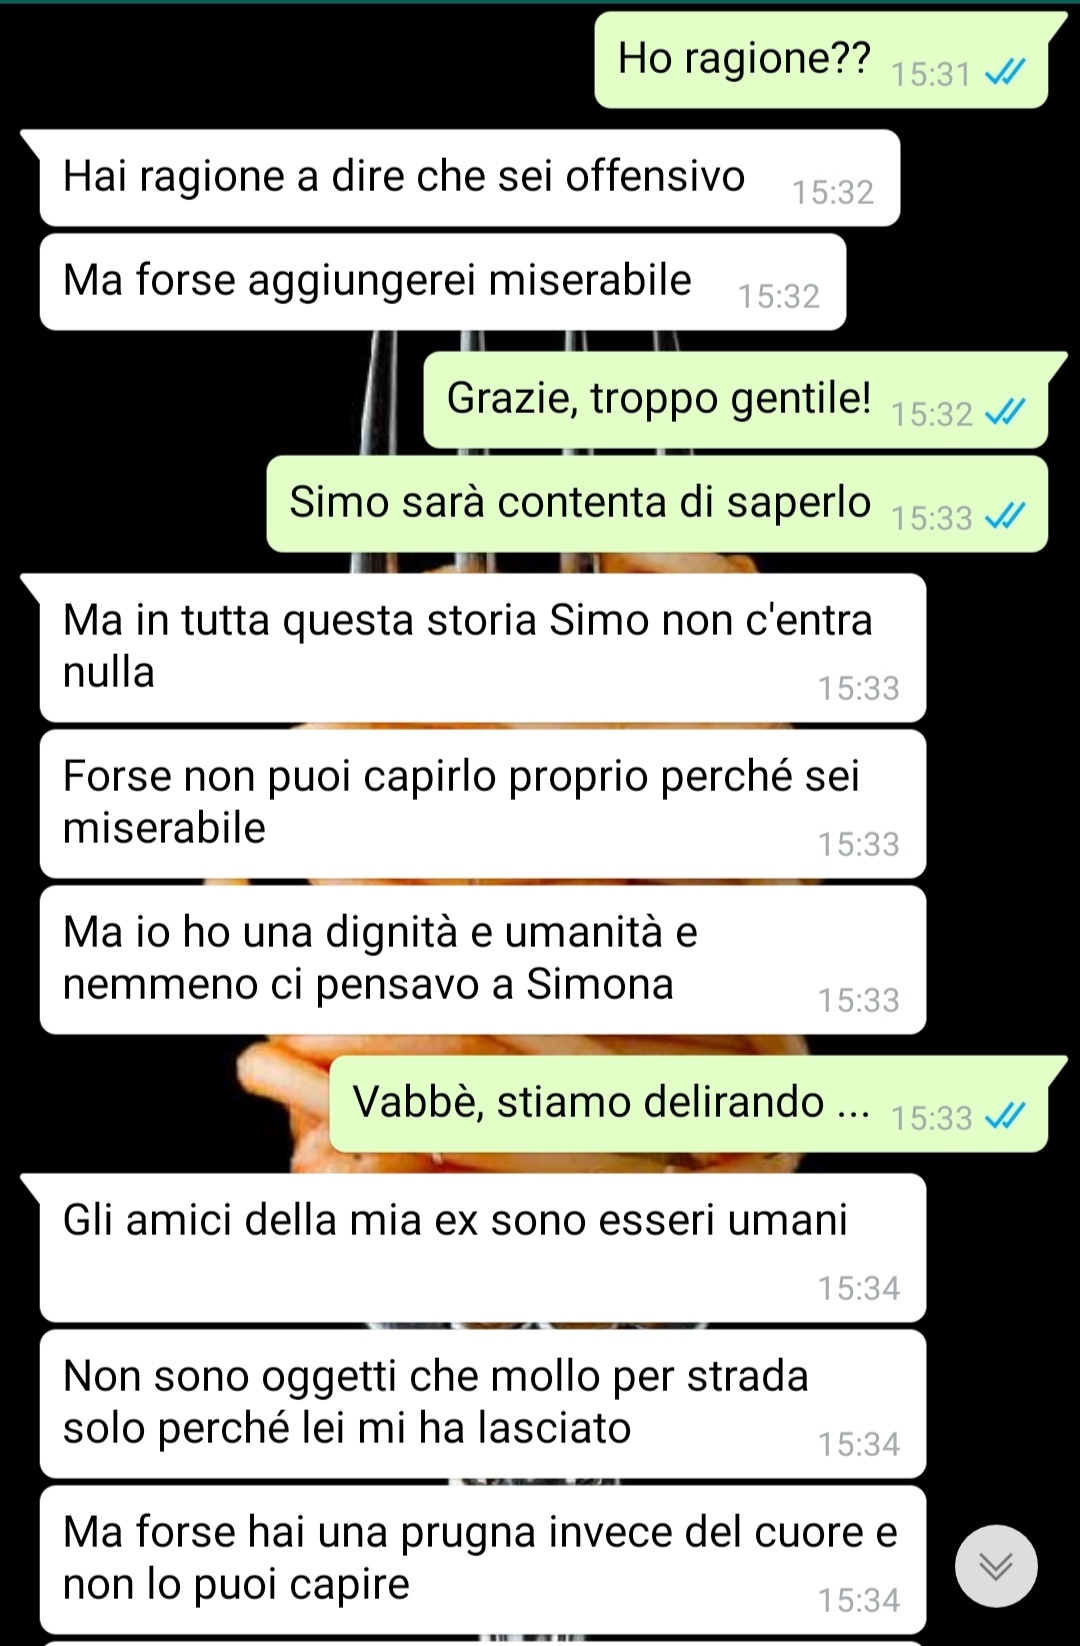The width and height of the screenshot is (1080, 1646).
Task: Select 'Simo sarà contenta di saperlo' bubble
Action: point(657,504)
